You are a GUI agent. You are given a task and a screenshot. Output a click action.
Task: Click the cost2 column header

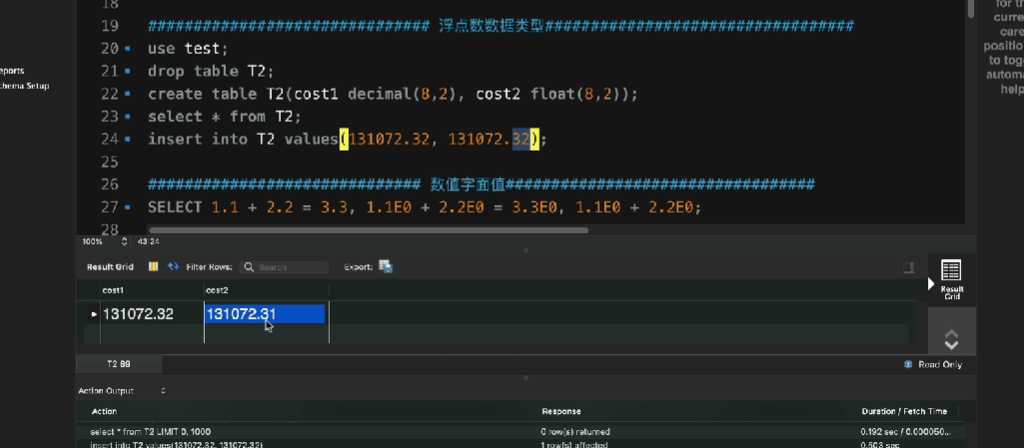pos(266,290)
